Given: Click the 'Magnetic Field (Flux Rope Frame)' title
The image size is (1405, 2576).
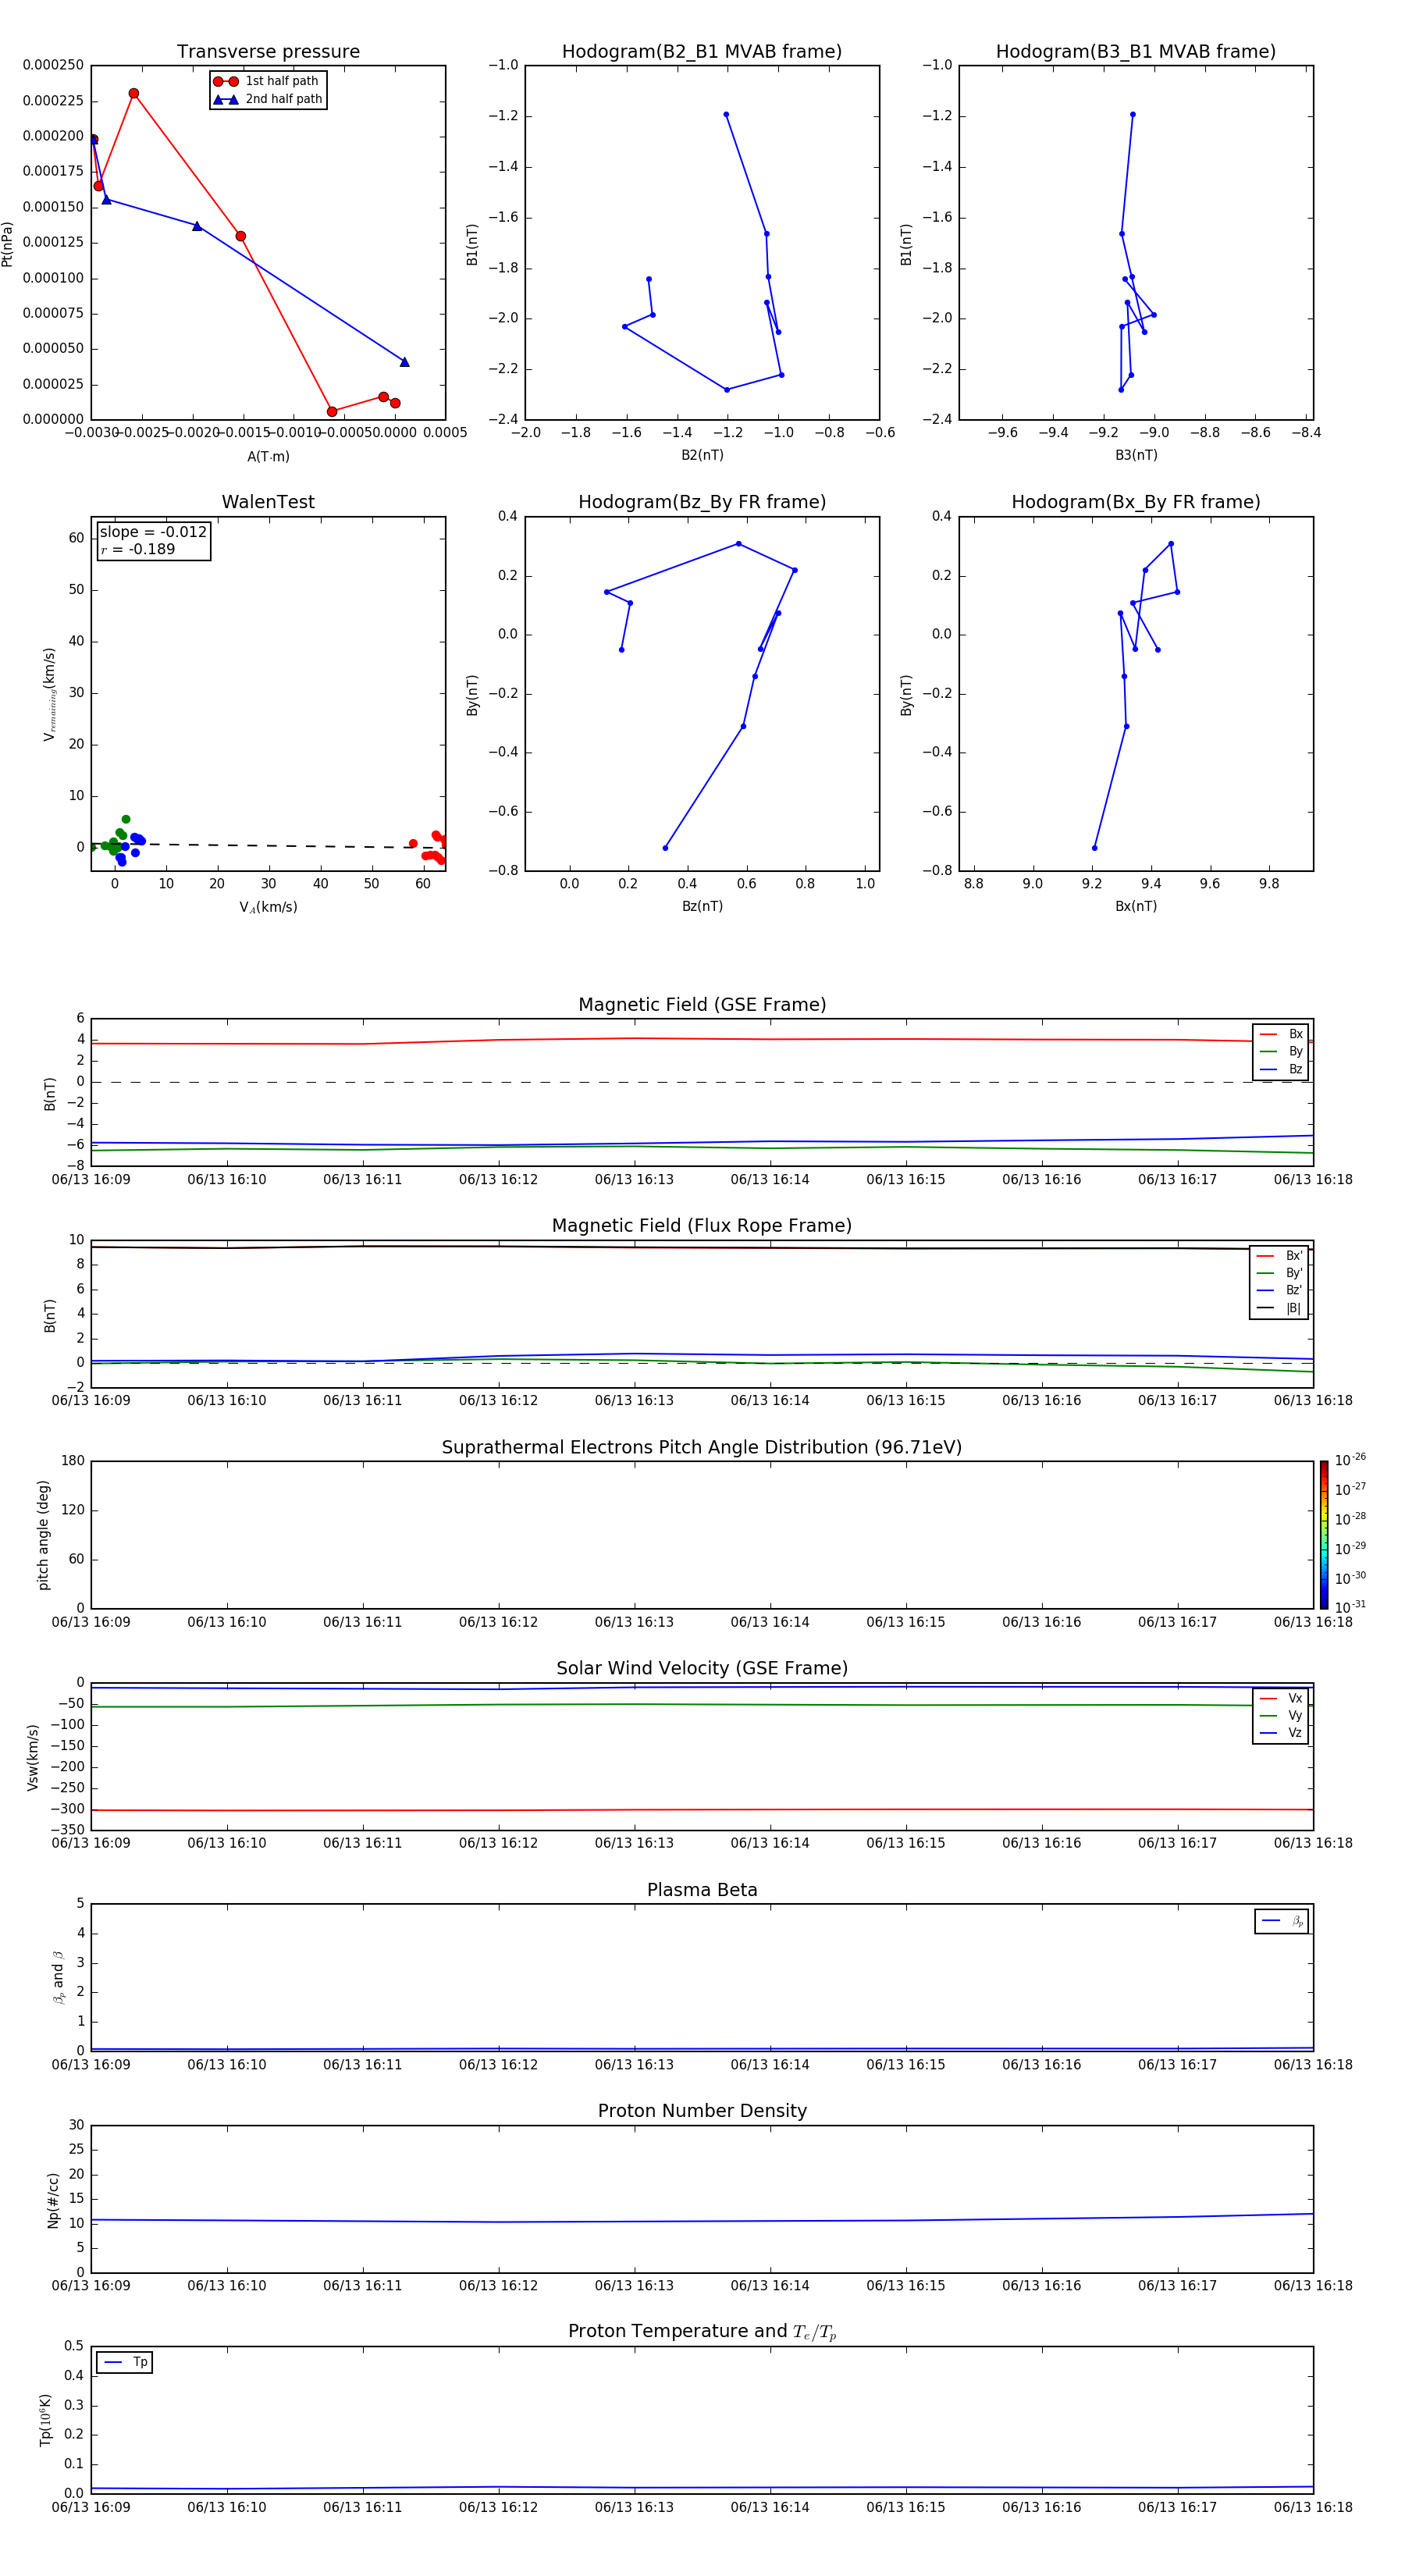Looking at the screenshot, I should tap(702, 1226).
